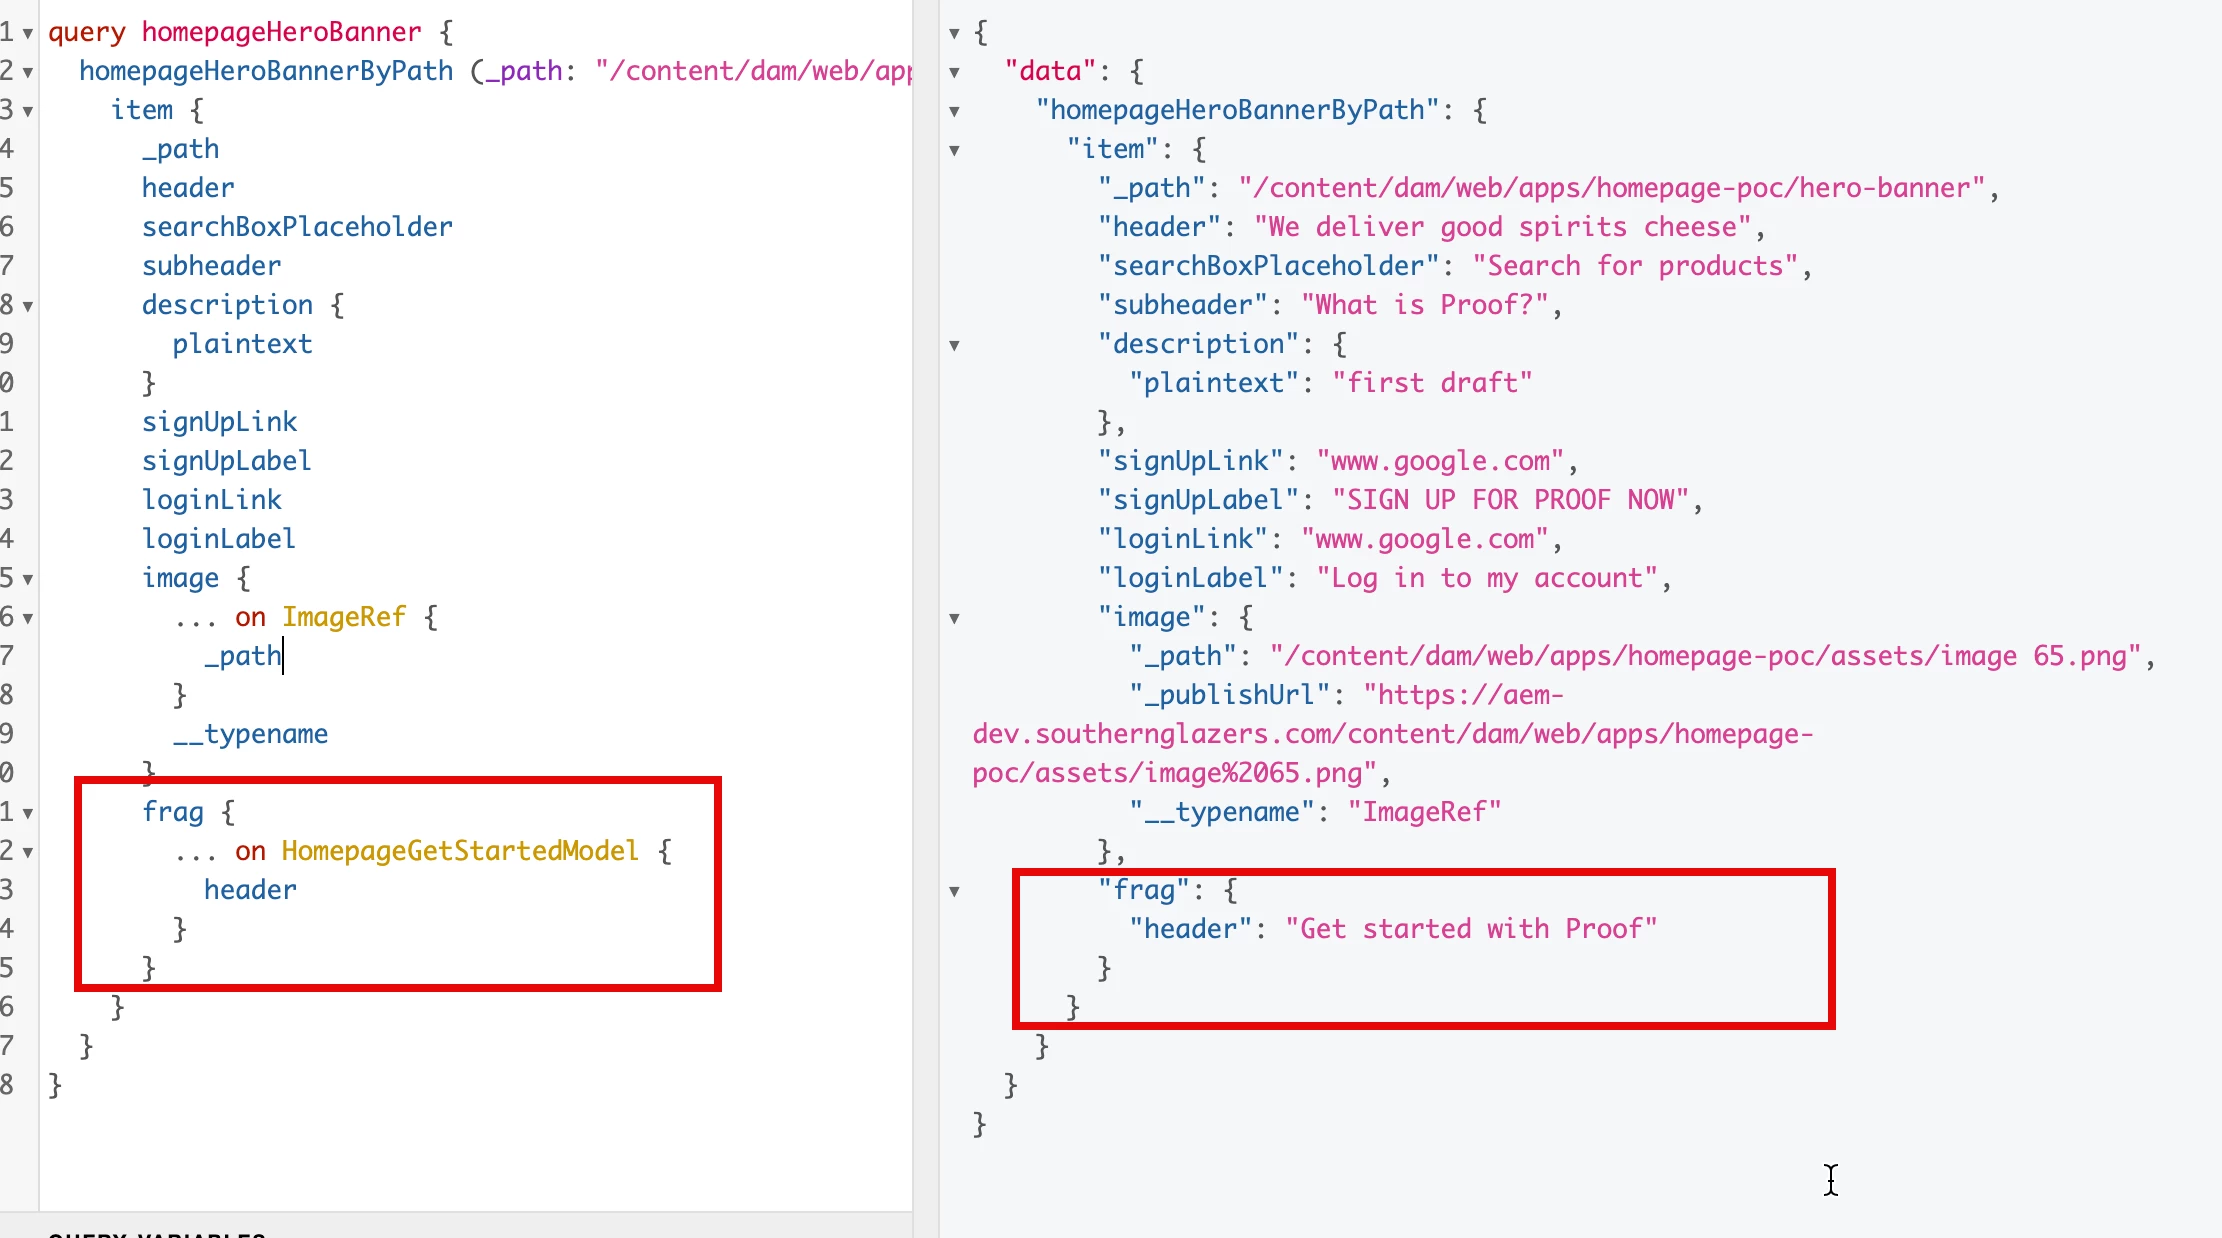
Task: Fold the ImageRef fragment line in editor
Action: pos(27,618)
